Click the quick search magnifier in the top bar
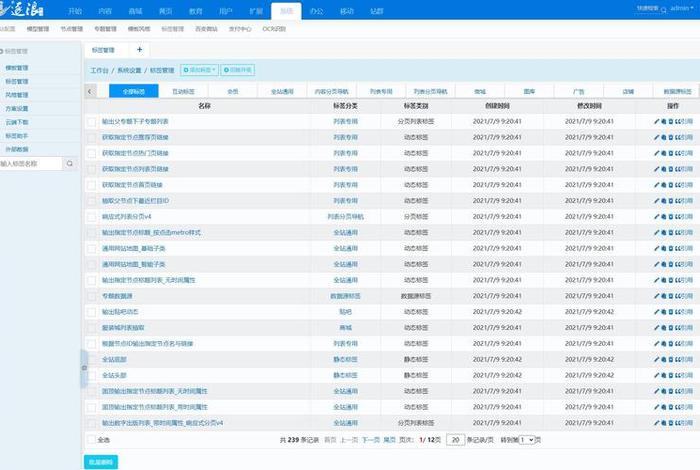Image resolution: width=700 pixels, height=470 pixels. pos(664,10)
